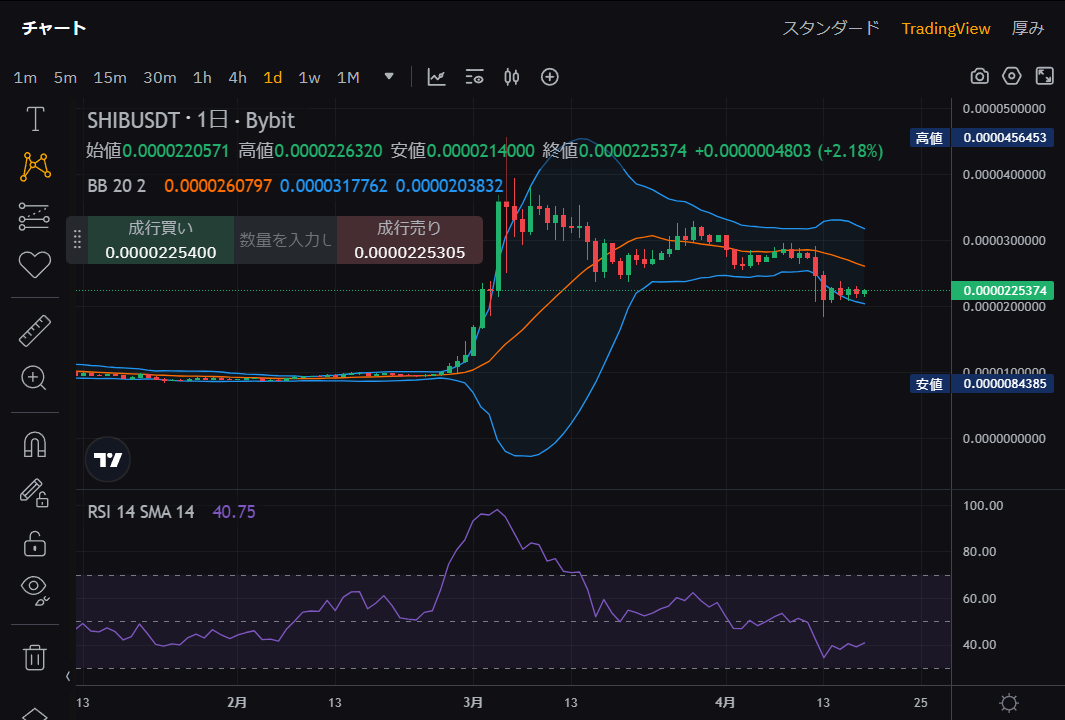
Task: Click current price label 0.0000225374 on axis
Action: pyautogui.click(x=1003, y=291)
